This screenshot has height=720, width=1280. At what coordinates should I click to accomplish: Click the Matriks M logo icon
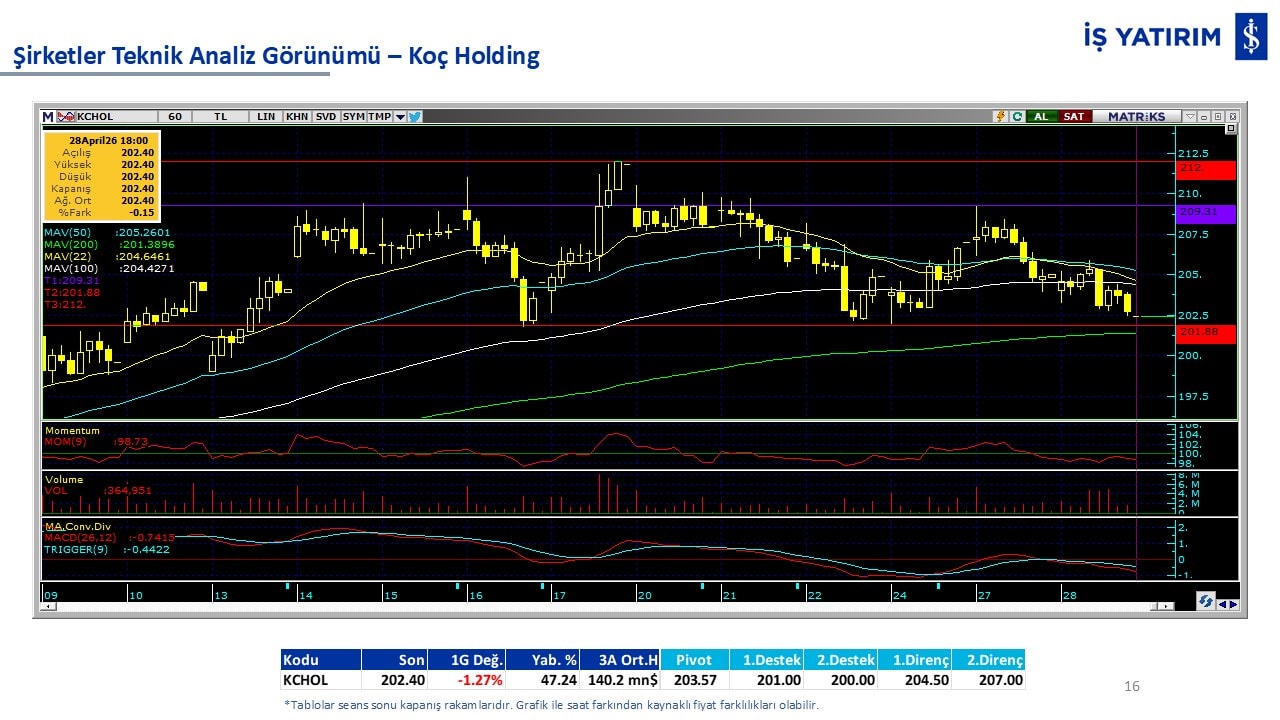(47, 116)
